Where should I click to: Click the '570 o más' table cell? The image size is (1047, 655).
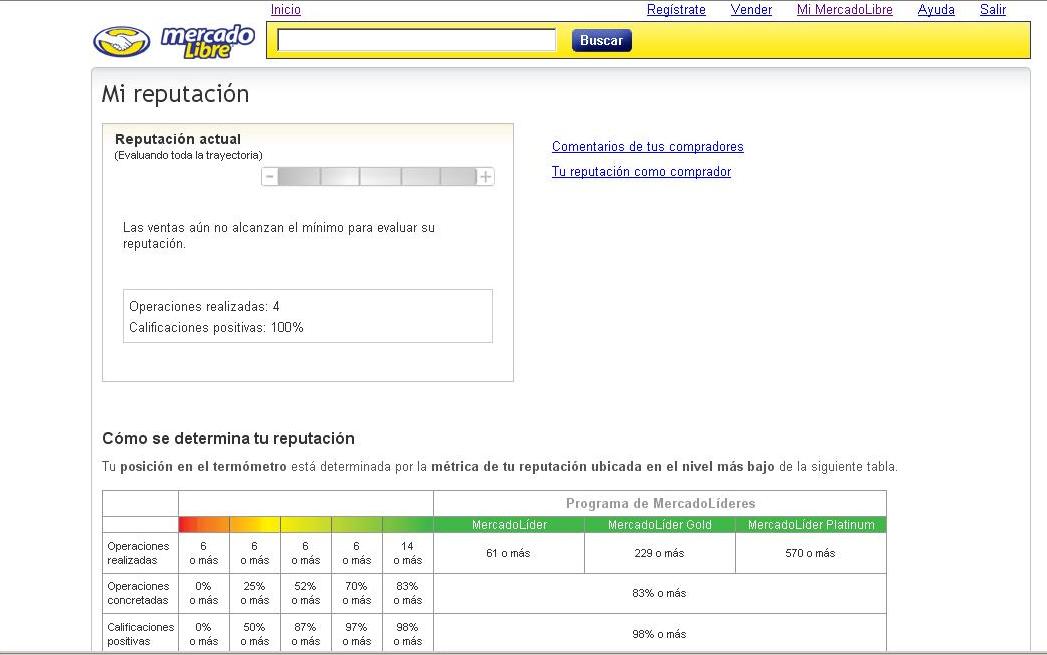811,553
